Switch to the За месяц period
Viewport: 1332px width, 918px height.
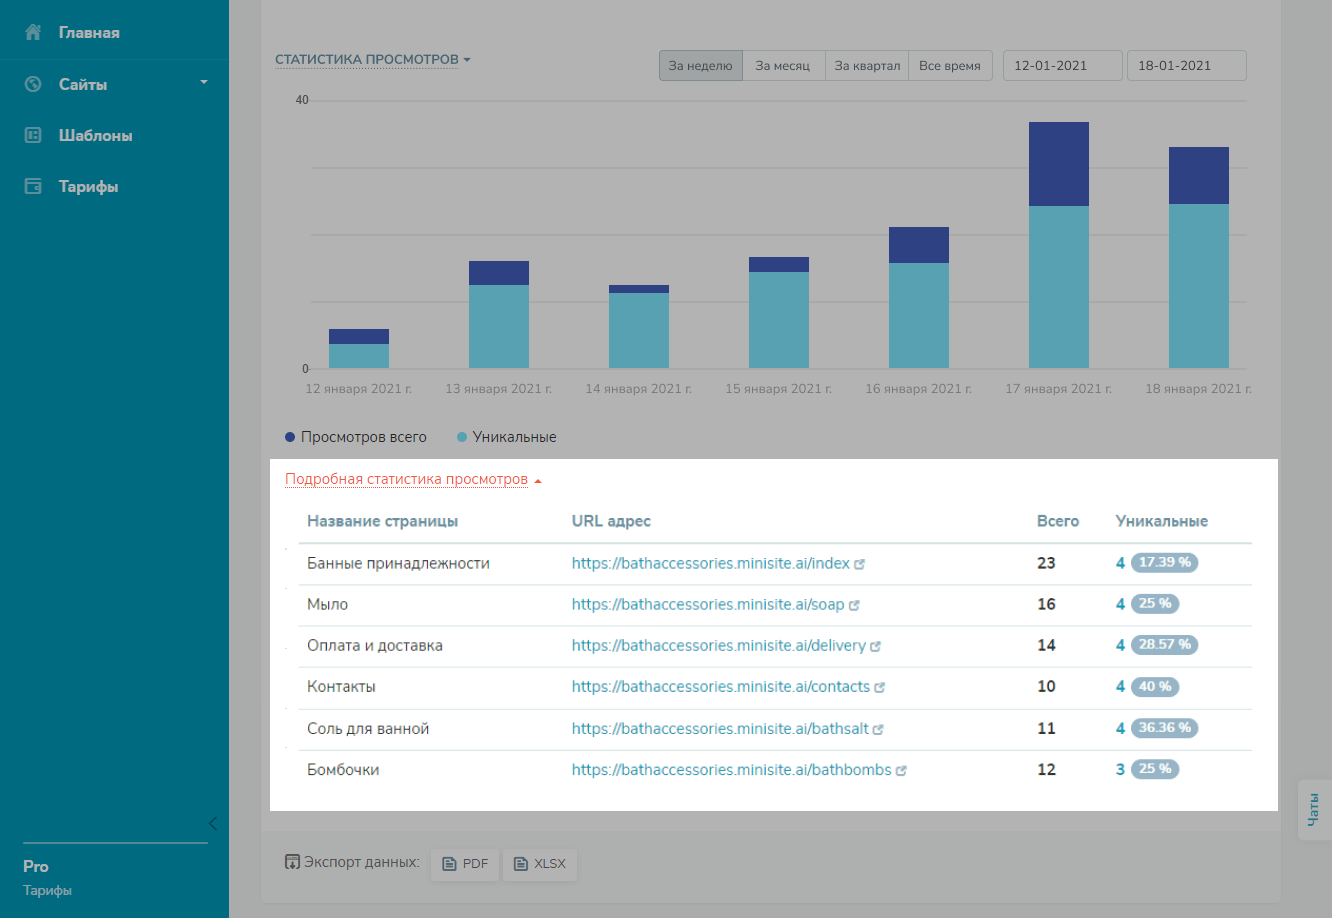tap(783, 66)
